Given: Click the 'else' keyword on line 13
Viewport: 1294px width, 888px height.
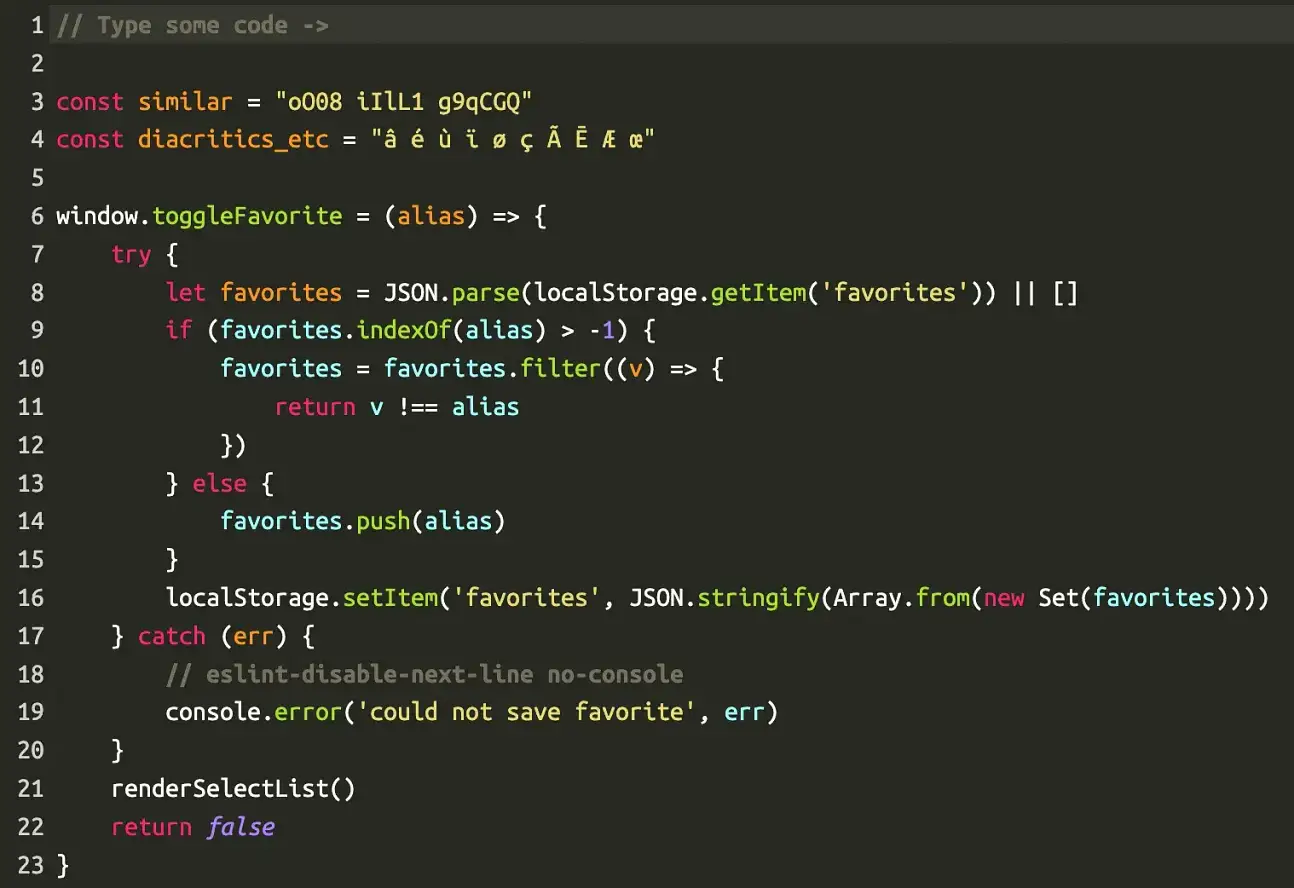Looking at the screenshot, I should point(219,482).
